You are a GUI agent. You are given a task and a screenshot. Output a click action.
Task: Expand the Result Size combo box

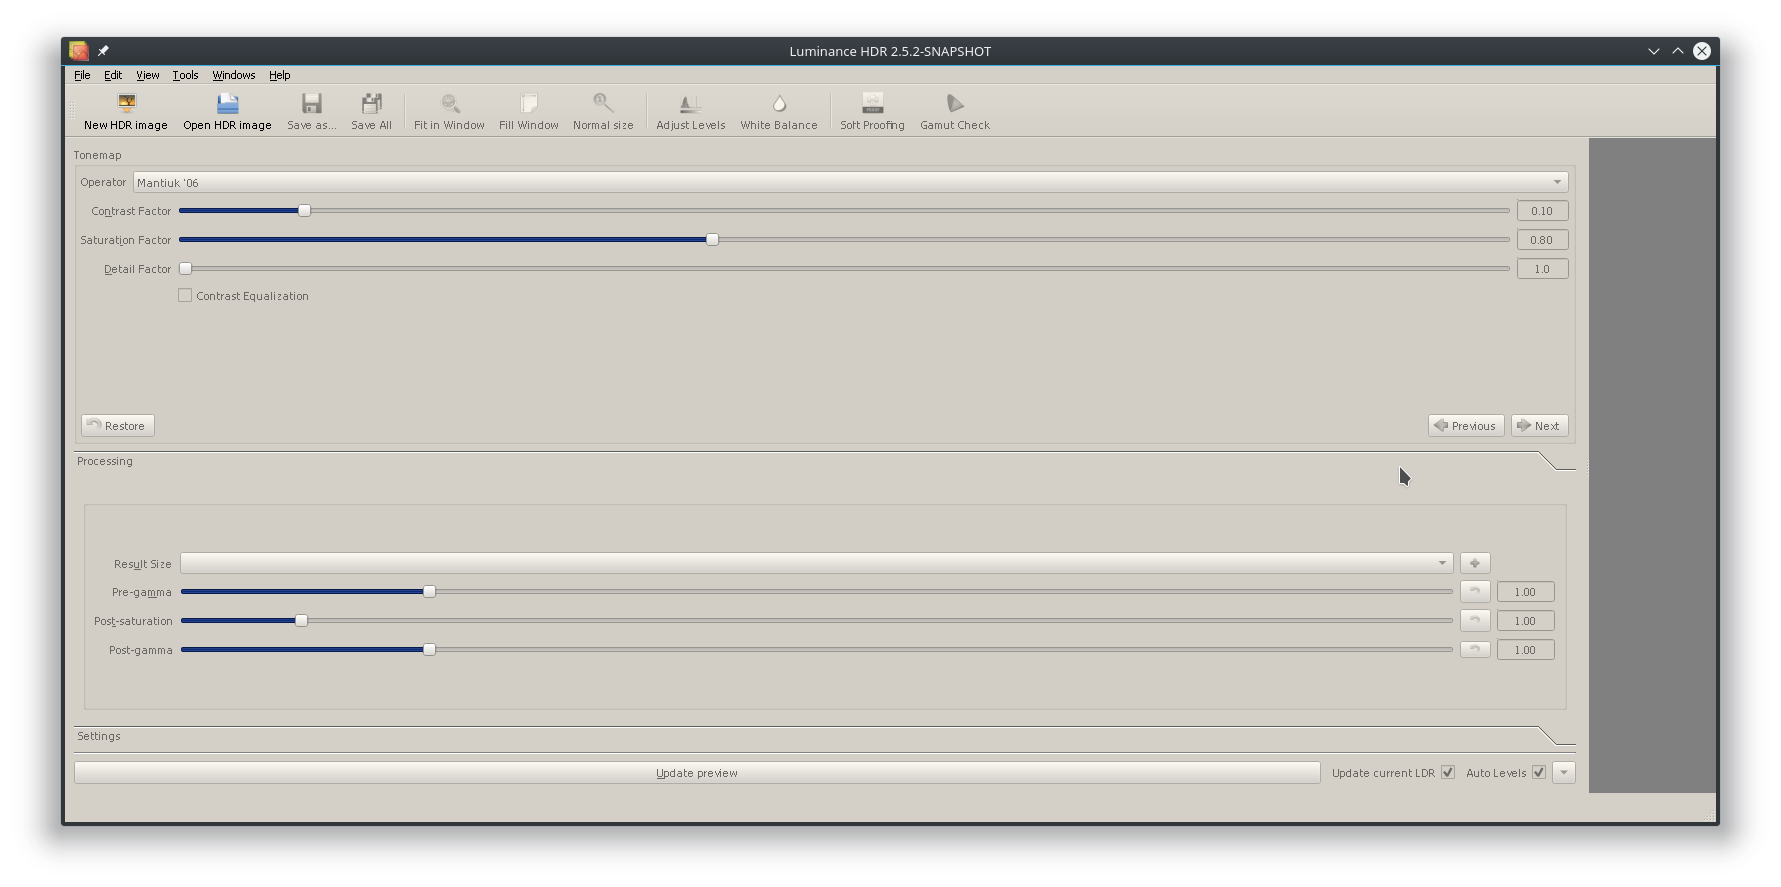(816, 564)
